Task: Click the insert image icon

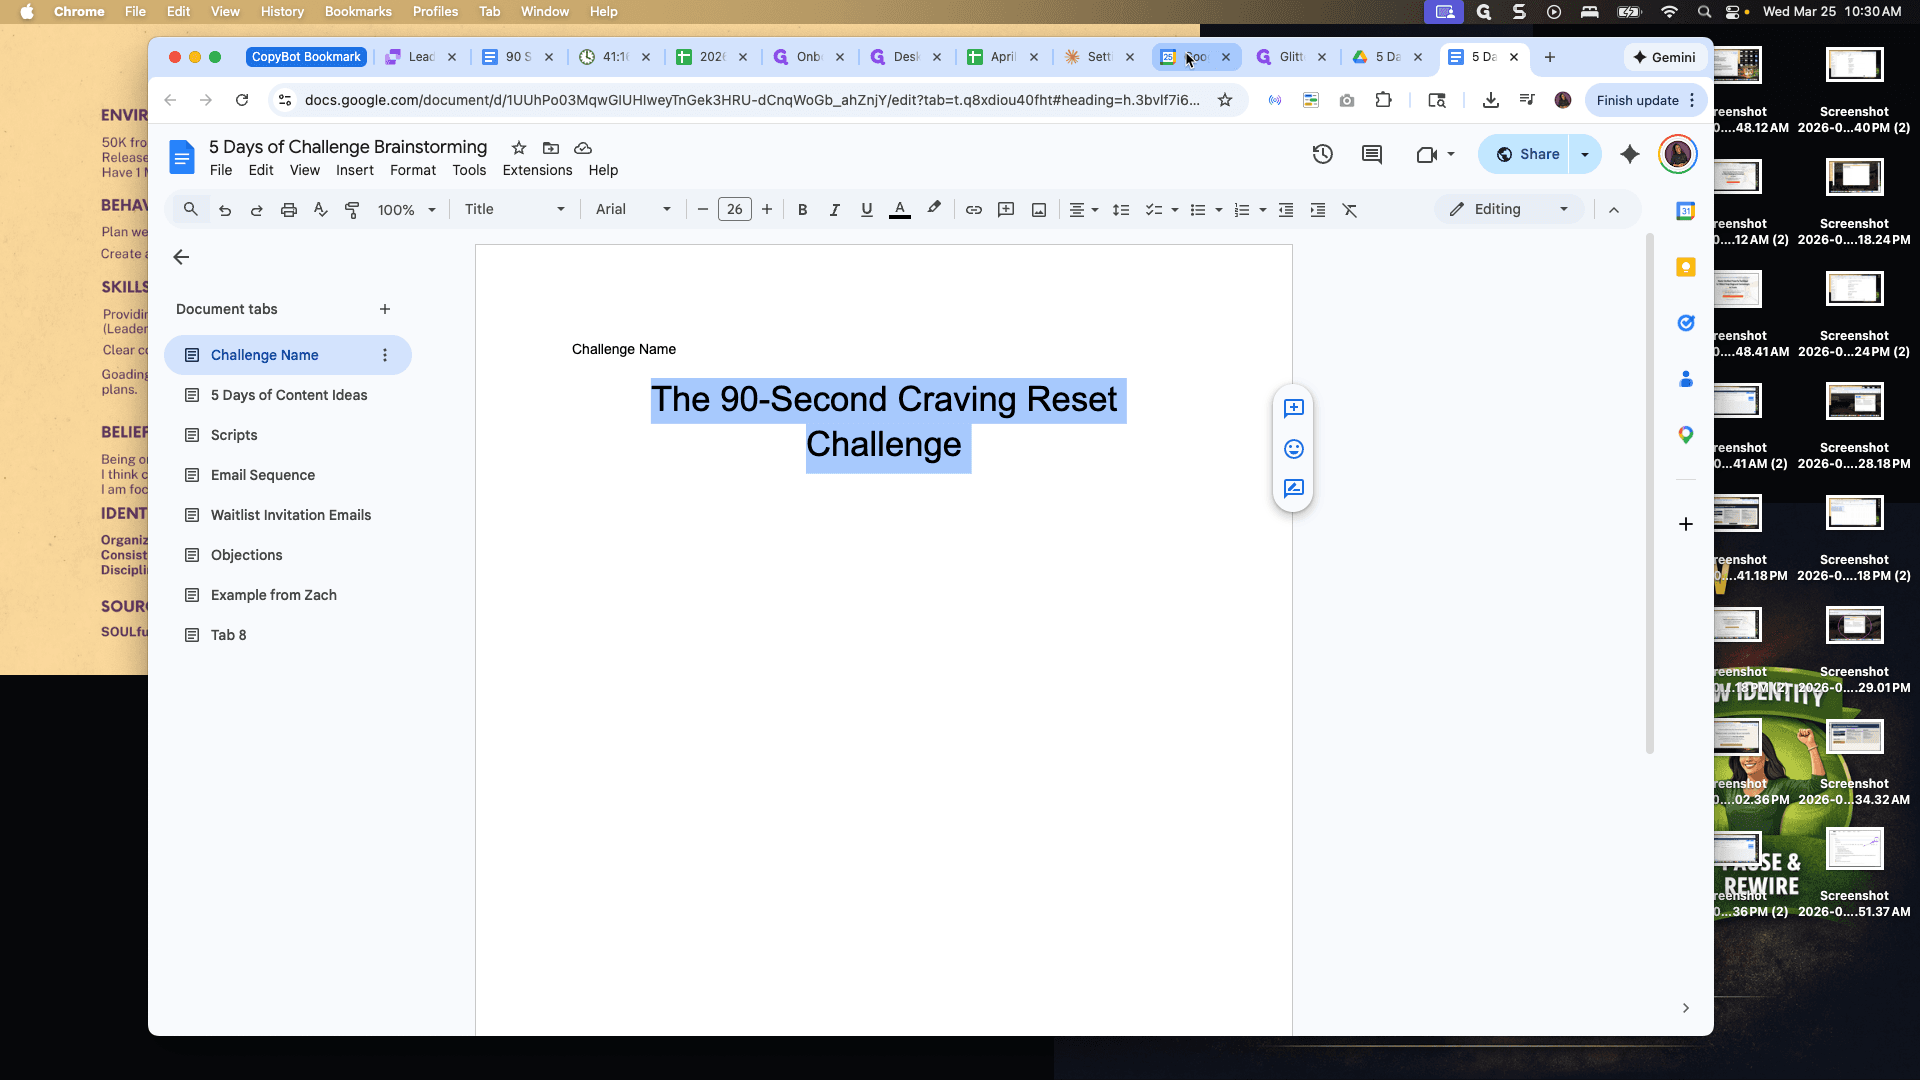Action: [x=1039, y=210]
